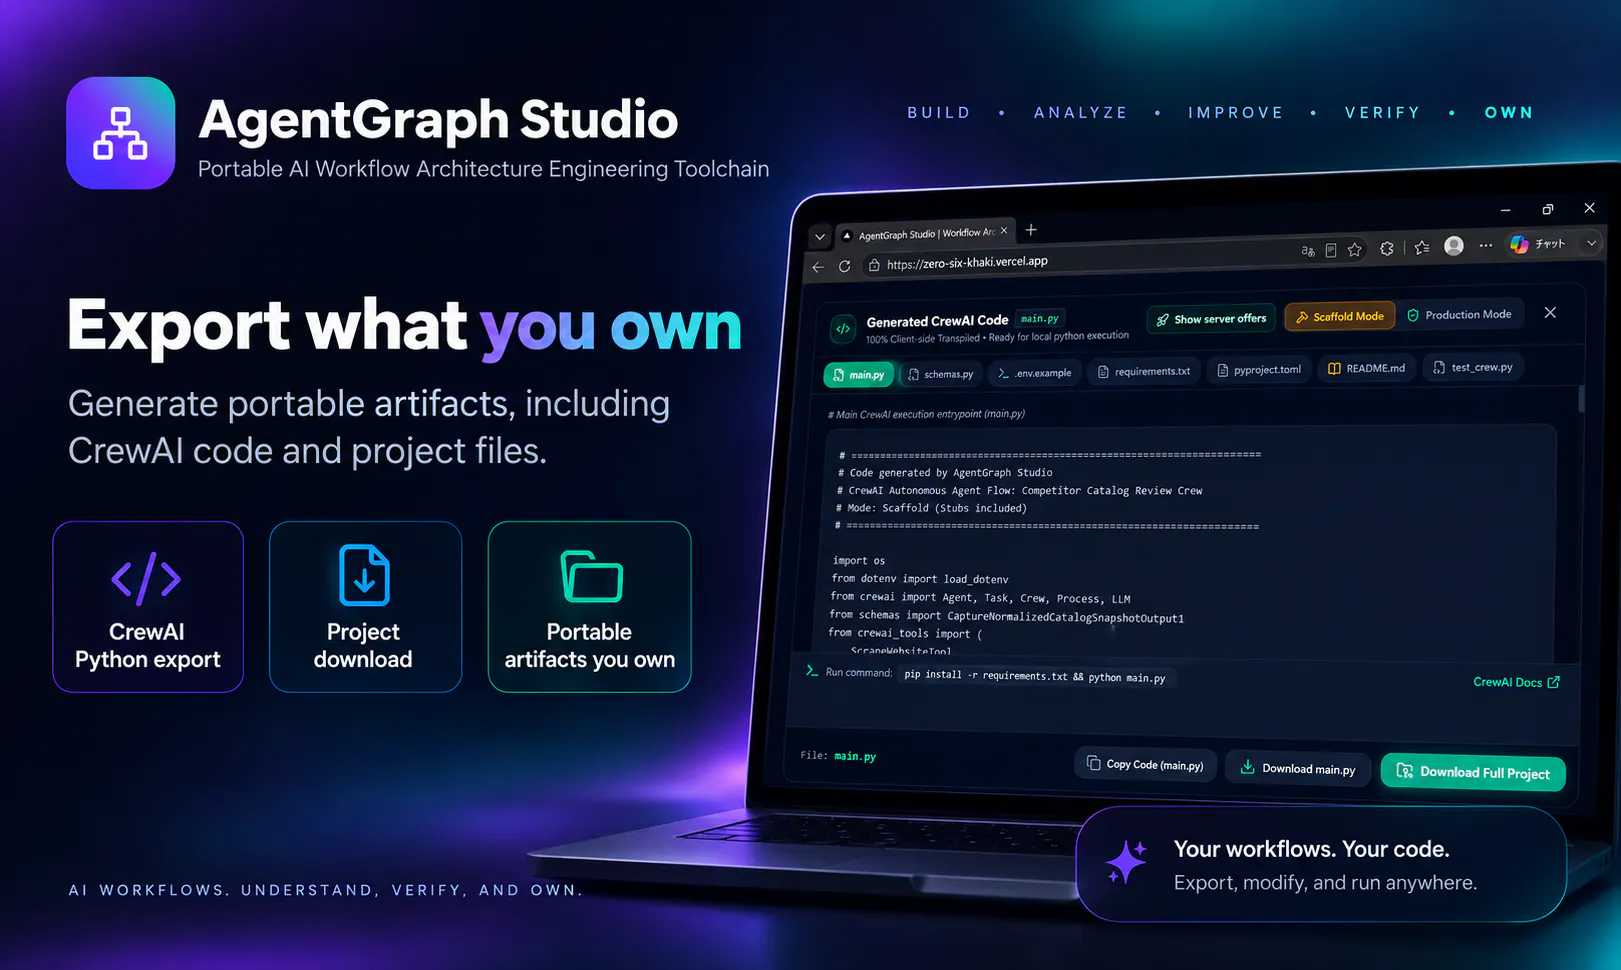Click the '# Main CrewAI execution entrypoint' comment

coord(926,414)
